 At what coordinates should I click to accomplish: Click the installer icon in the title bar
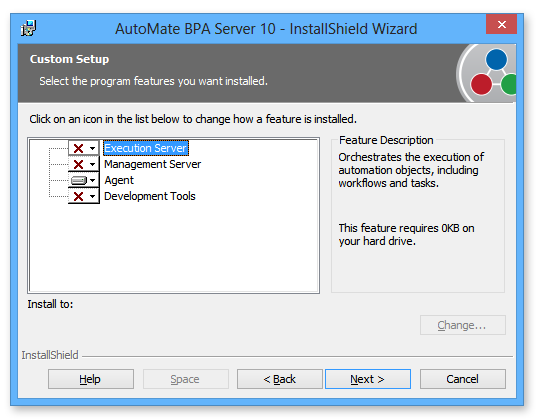click(x=28, y=28)
